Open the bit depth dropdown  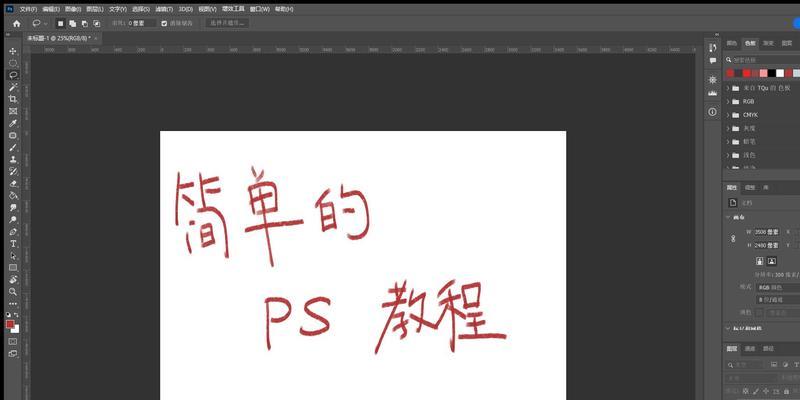click(778, 300)
